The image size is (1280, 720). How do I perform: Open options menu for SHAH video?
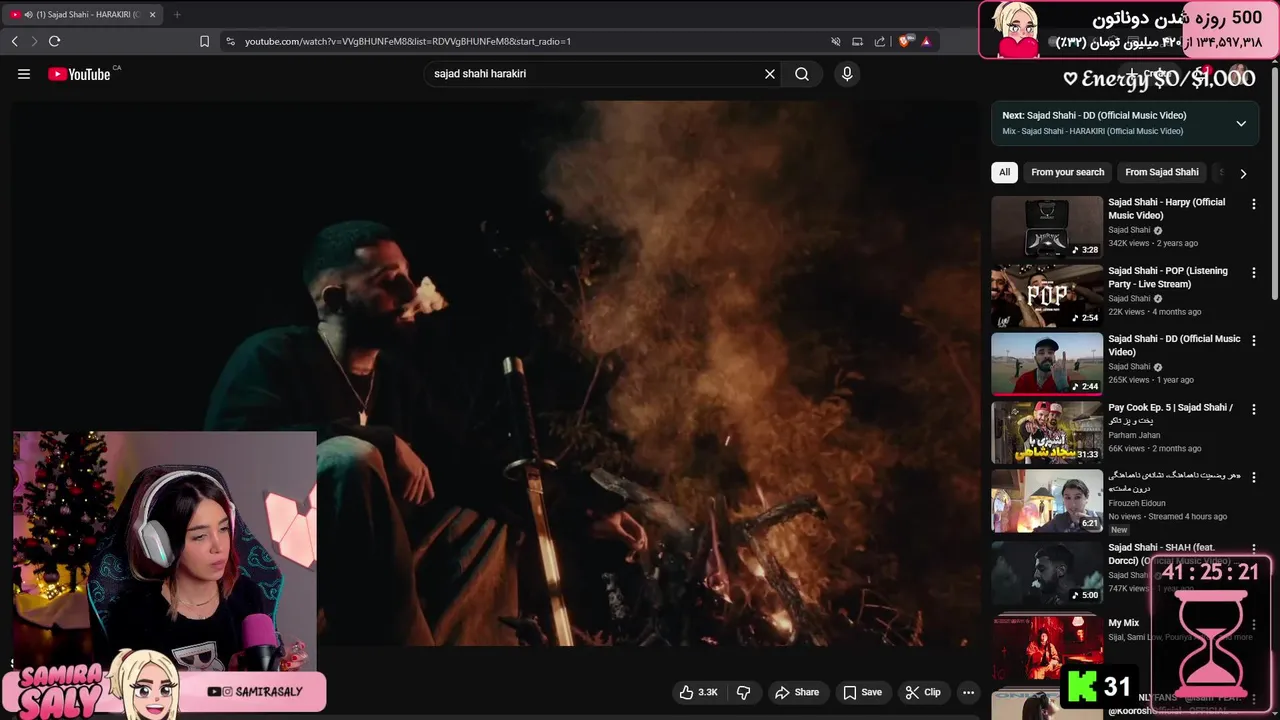pos(1253,549)
